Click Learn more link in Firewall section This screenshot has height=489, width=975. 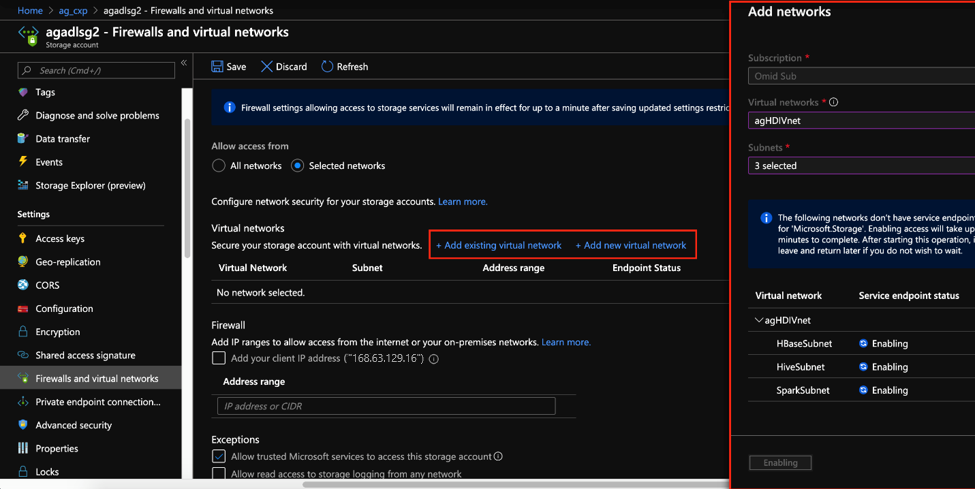566,342
